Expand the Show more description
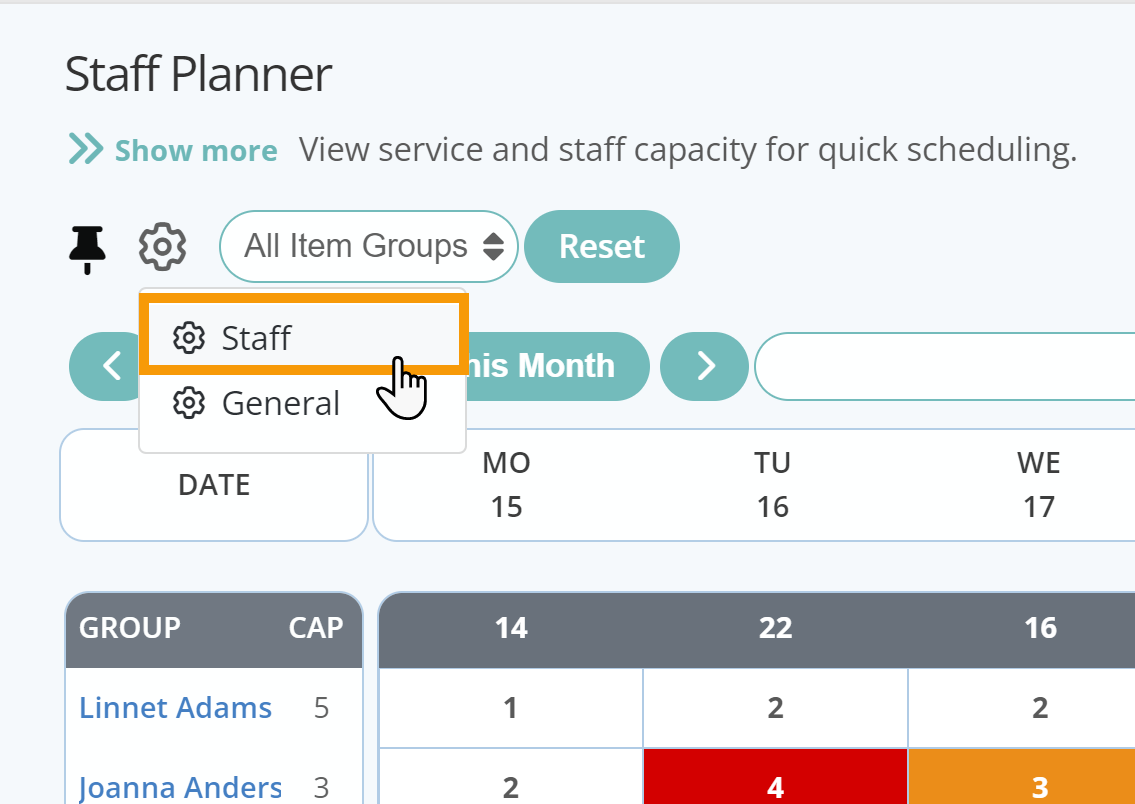The height and width of the screenshot is (804, 1135). pos(196,150)
